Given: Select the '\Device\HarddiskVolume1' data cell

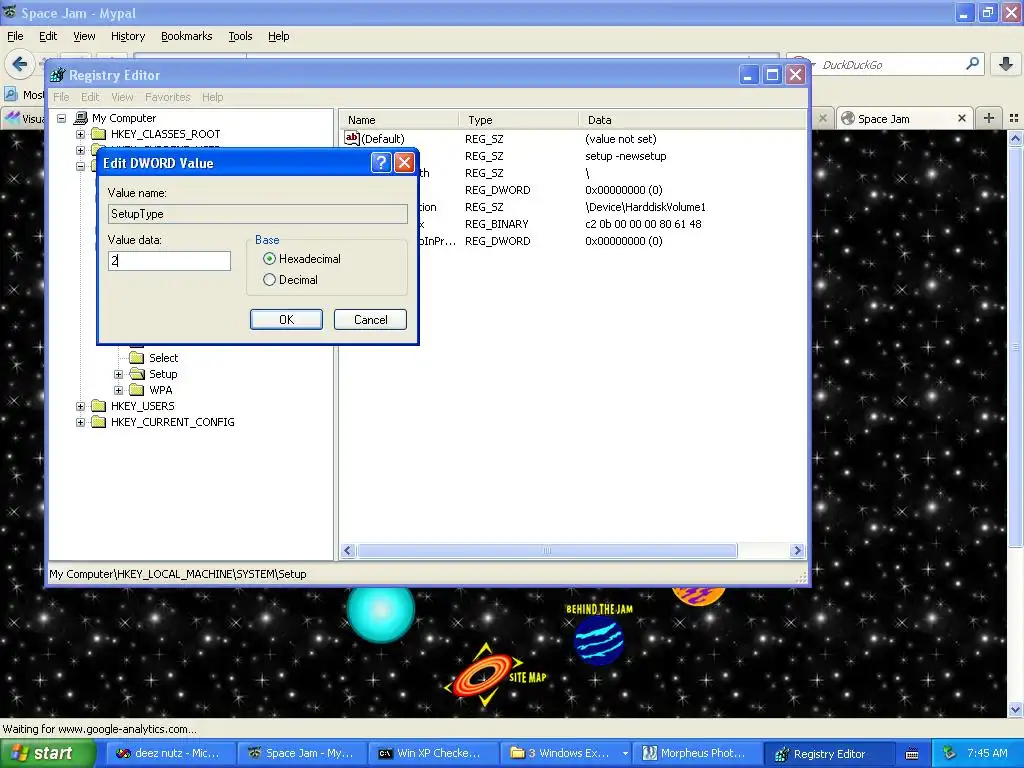Looking at the screenshot, I should click(x=645, y=207).
